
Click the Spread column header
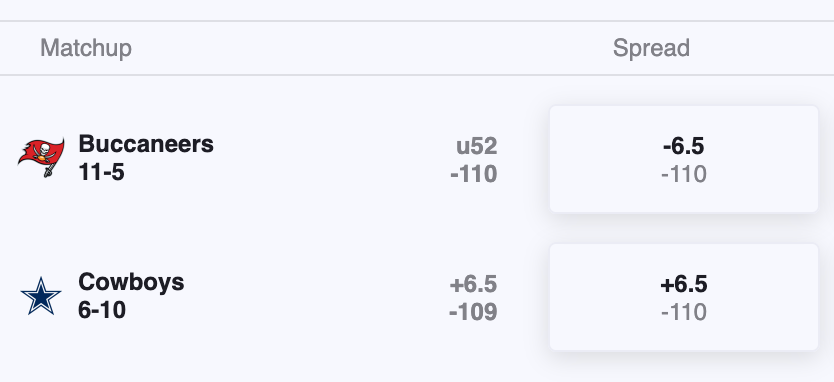click(x=651, y=48)
